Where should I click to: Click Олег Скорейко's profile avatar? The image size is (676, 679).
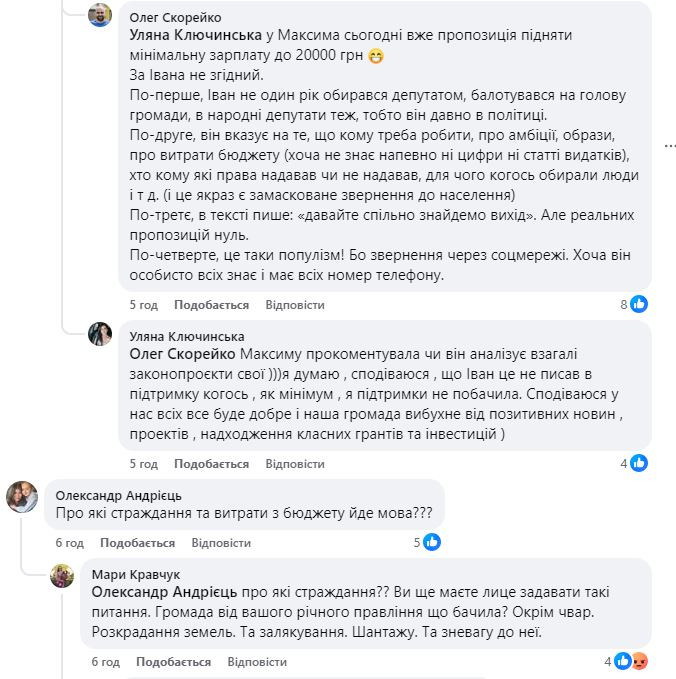tap(100, 17)
